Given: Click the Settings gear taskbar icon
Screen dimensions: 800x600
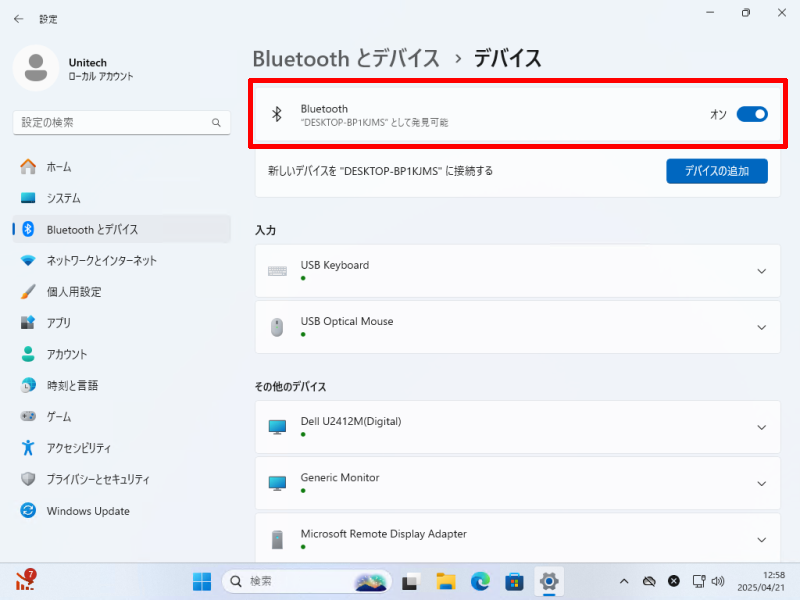Looking at the screenshot, I should (549, 581).
